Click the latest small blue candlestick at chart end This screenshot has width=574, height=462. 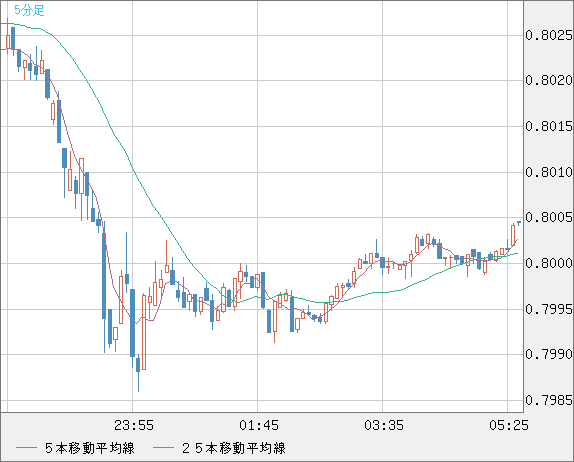(x=519, y=223)
